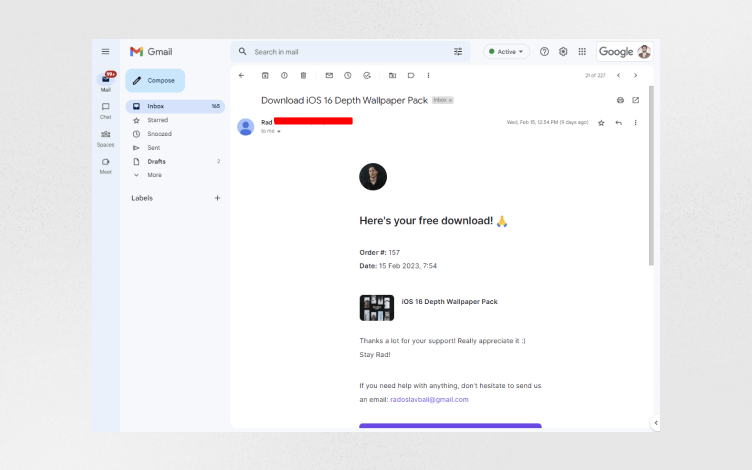The width and height of the screenshot is (752, 470).
Task: Star the message from Rad
Action: tap(601, 123)
